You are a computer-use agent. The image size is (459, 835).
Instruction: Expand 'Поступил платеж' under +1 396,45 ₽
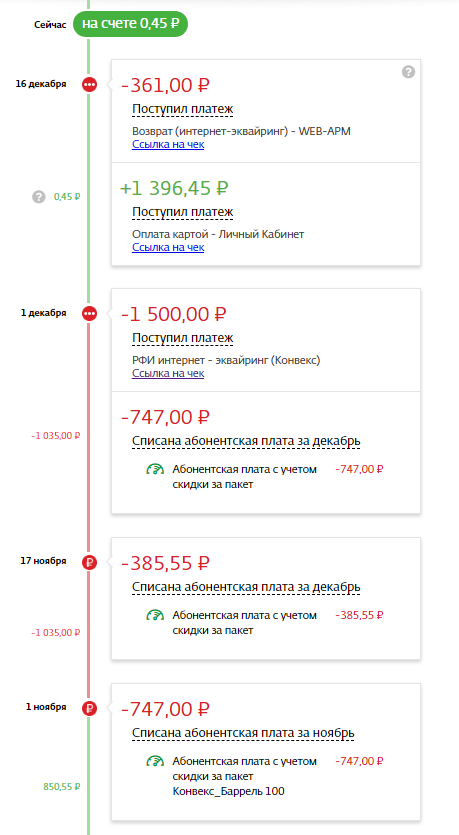[183, 212]
